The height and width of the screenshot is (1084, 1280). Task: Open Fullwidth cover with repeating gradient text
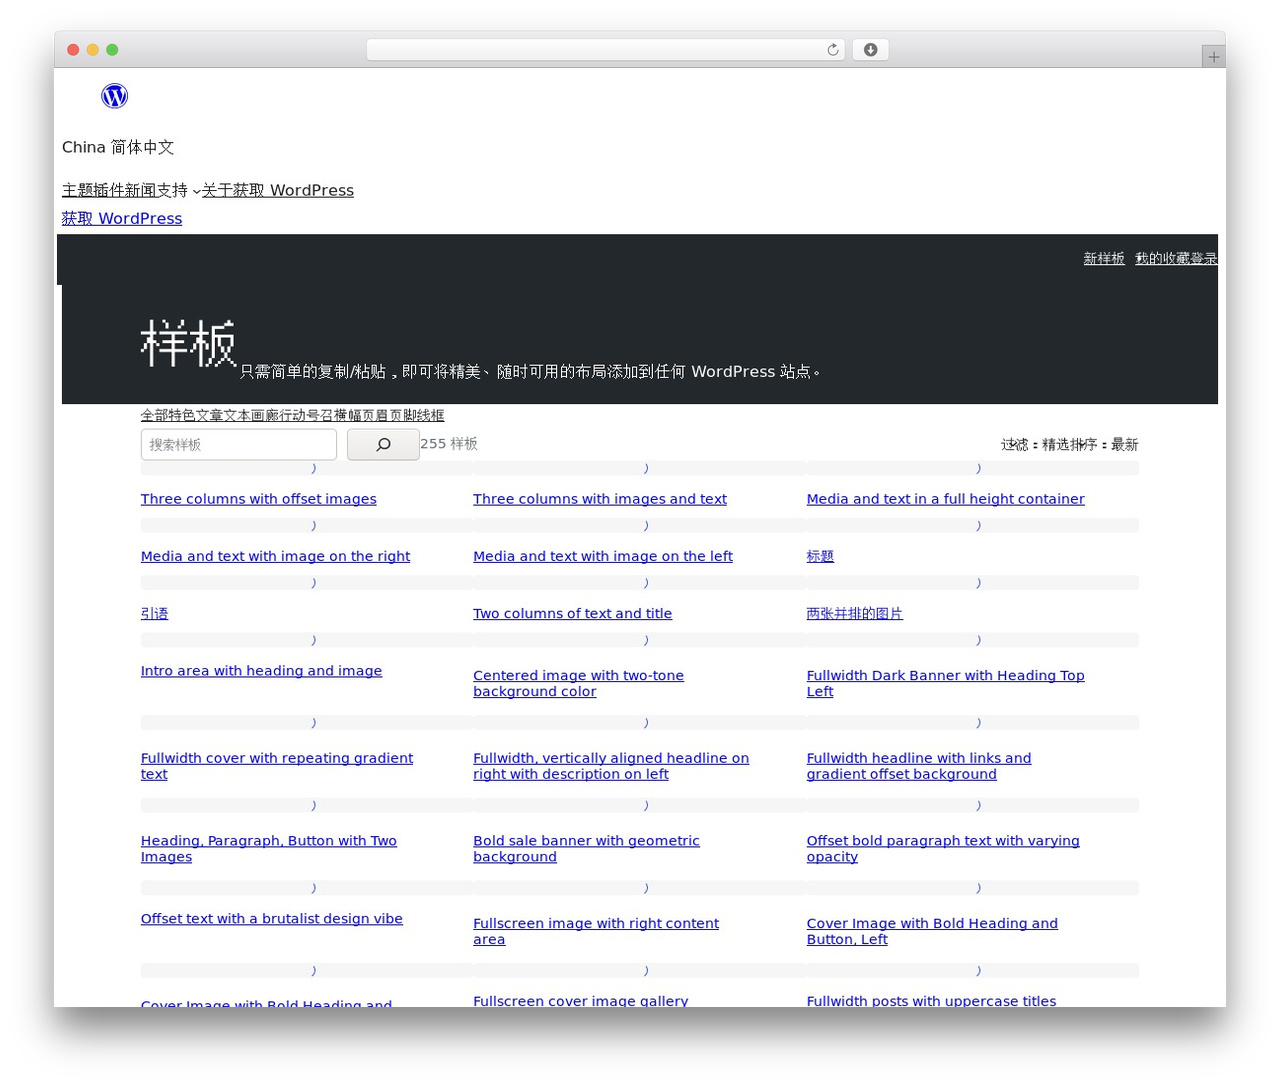click(x=277, y=766)
